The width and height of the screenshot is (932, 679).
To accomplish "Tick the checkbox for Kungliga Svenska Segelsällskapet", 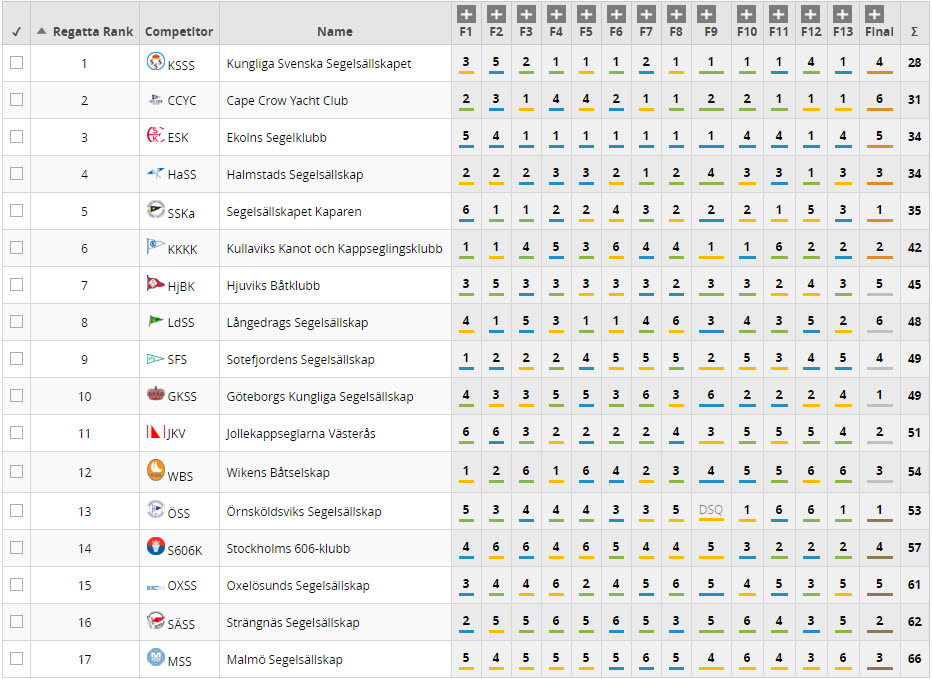I will [16, 63].
